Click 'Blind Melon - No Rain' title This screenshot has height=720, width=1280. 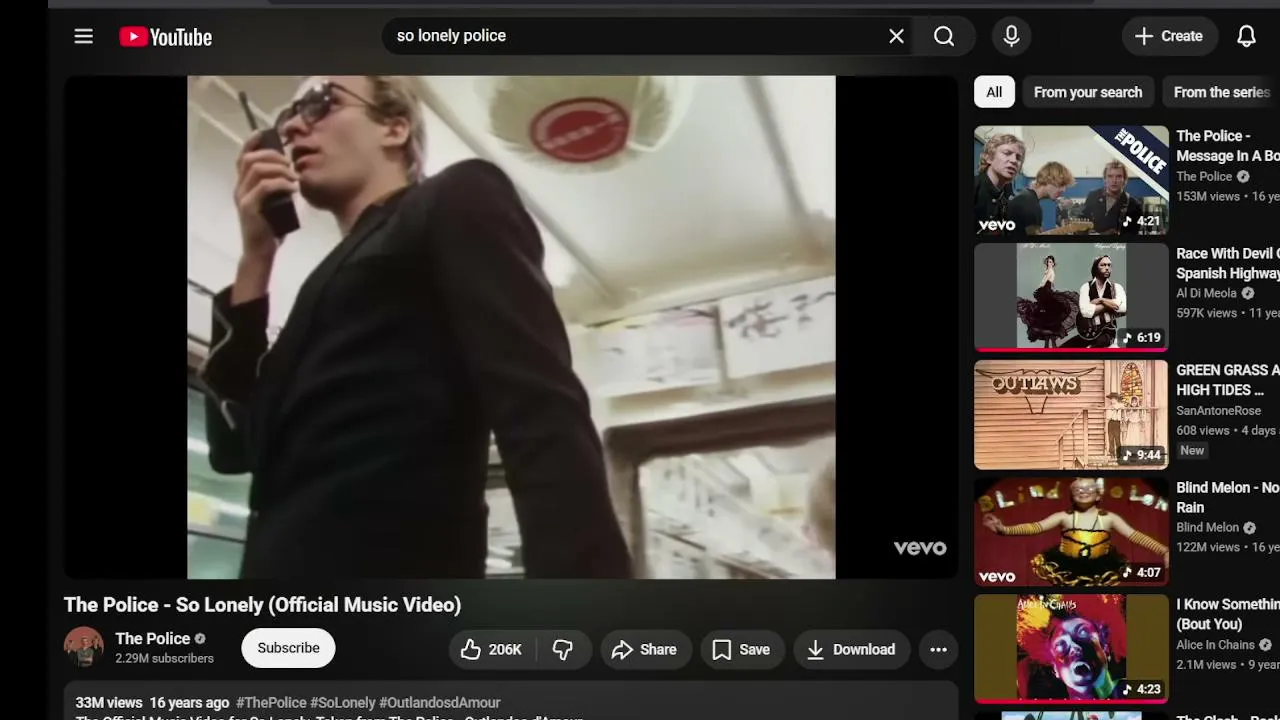tap(1228, 497)
